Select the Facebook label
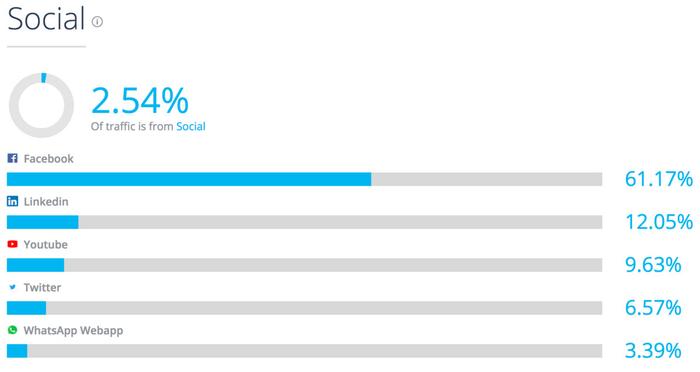The image size is (700, 372). pos(49,159)
